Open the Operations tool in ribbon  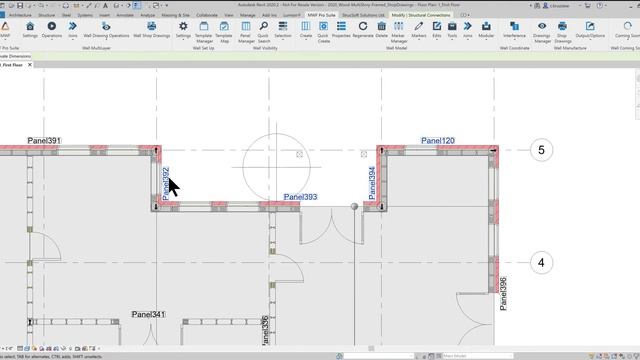(52, 29)
